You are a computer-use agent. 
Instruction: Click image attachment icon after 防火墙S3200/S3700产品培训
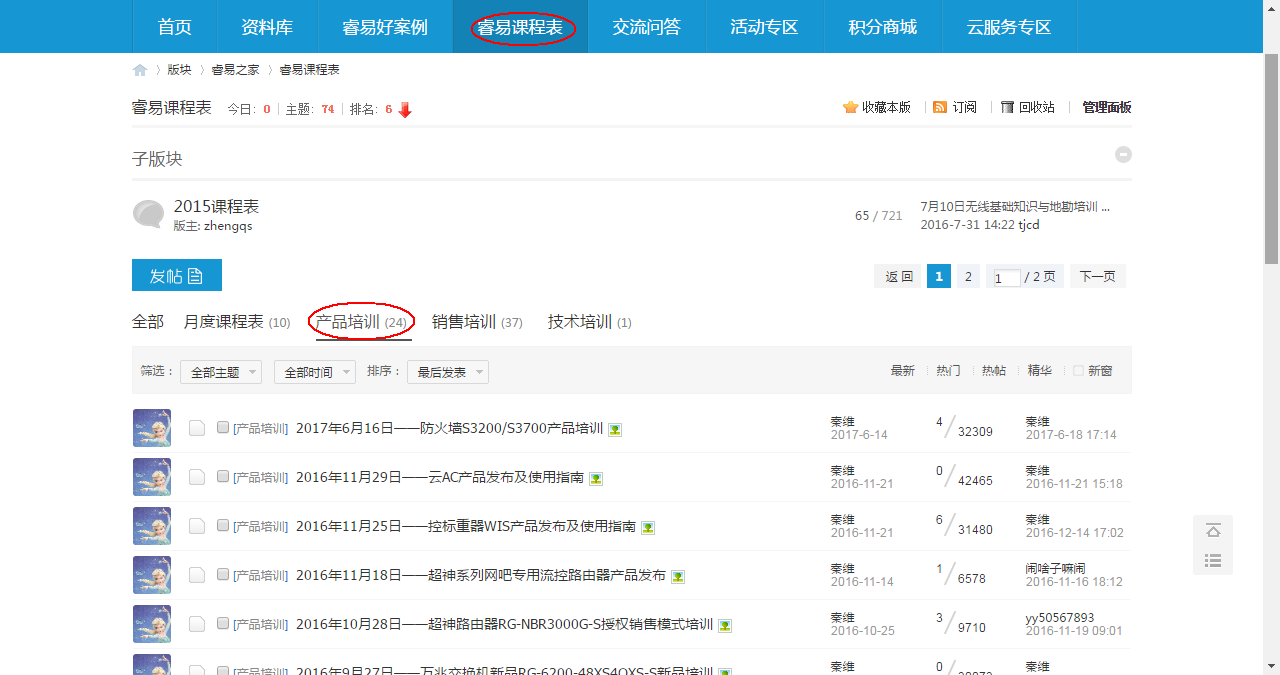click(x=616, y=429)
